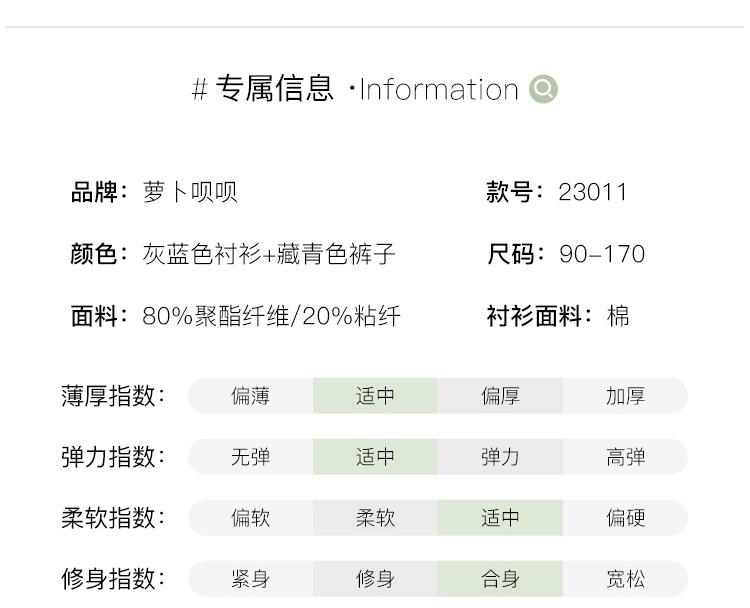
Task: Pick 柔软 softness option
Action: point(375,518)
